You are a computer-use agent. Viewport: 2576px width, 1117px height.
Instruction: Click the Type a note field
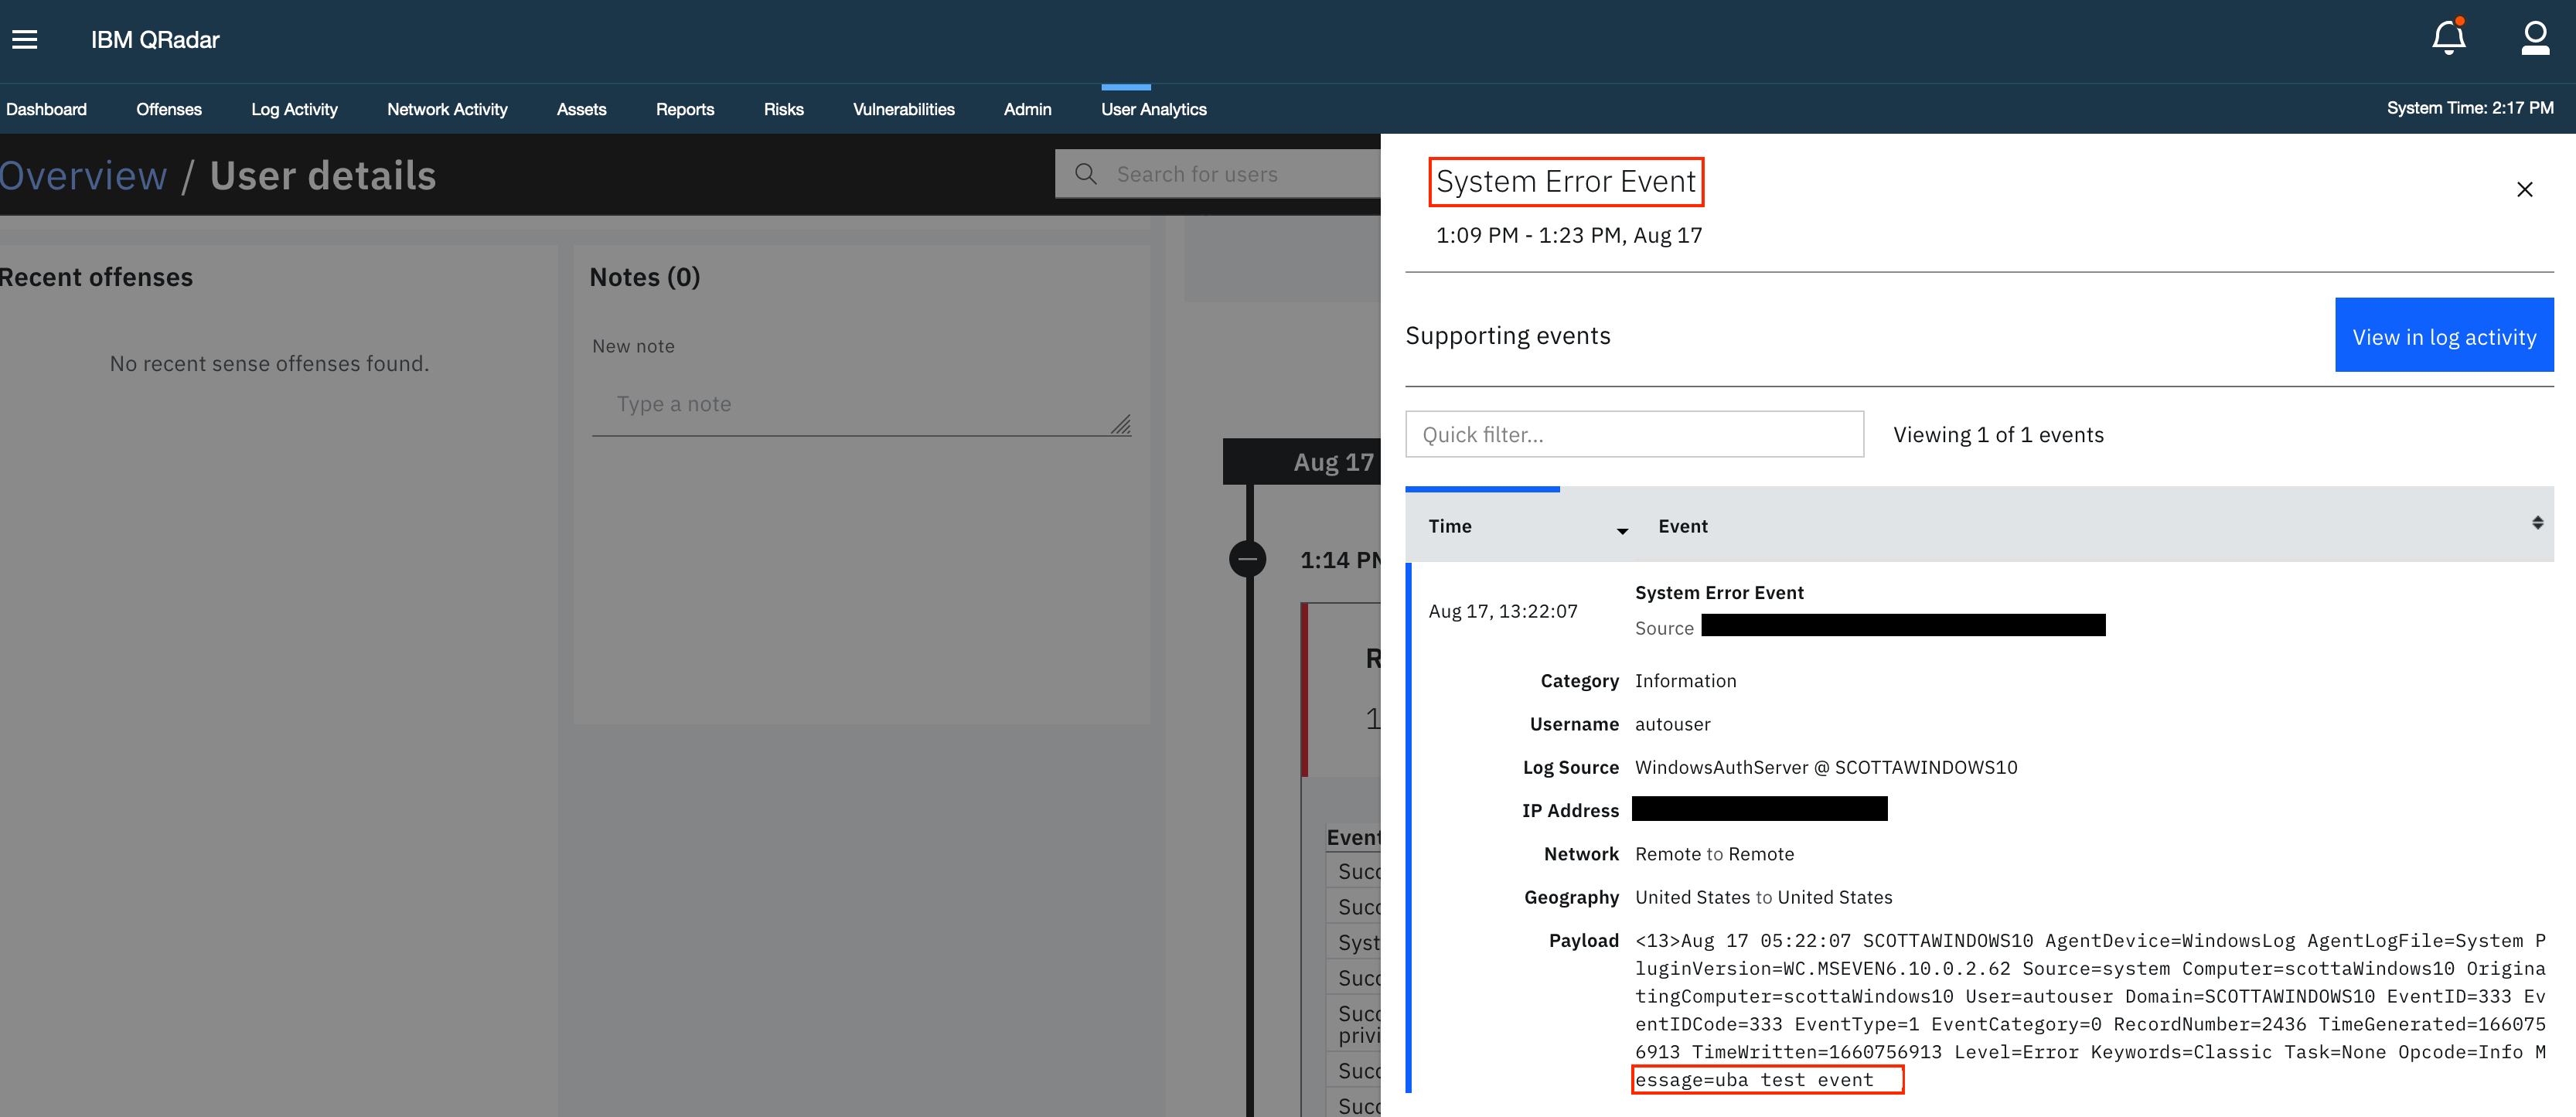pos(860,404)
